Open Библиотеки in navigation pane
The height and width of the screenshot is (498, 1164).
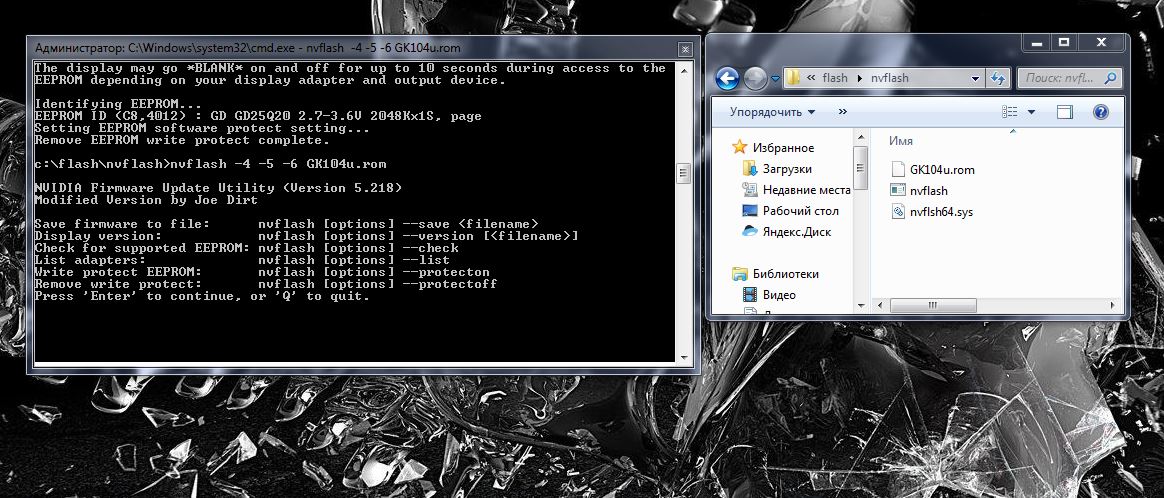[x=785, y=274]
